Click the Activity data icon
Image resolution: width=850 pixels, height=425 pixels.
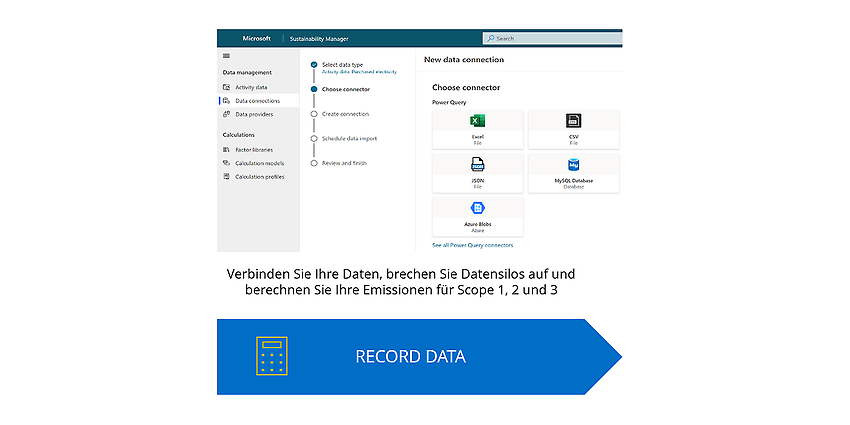tap(227, 87)
